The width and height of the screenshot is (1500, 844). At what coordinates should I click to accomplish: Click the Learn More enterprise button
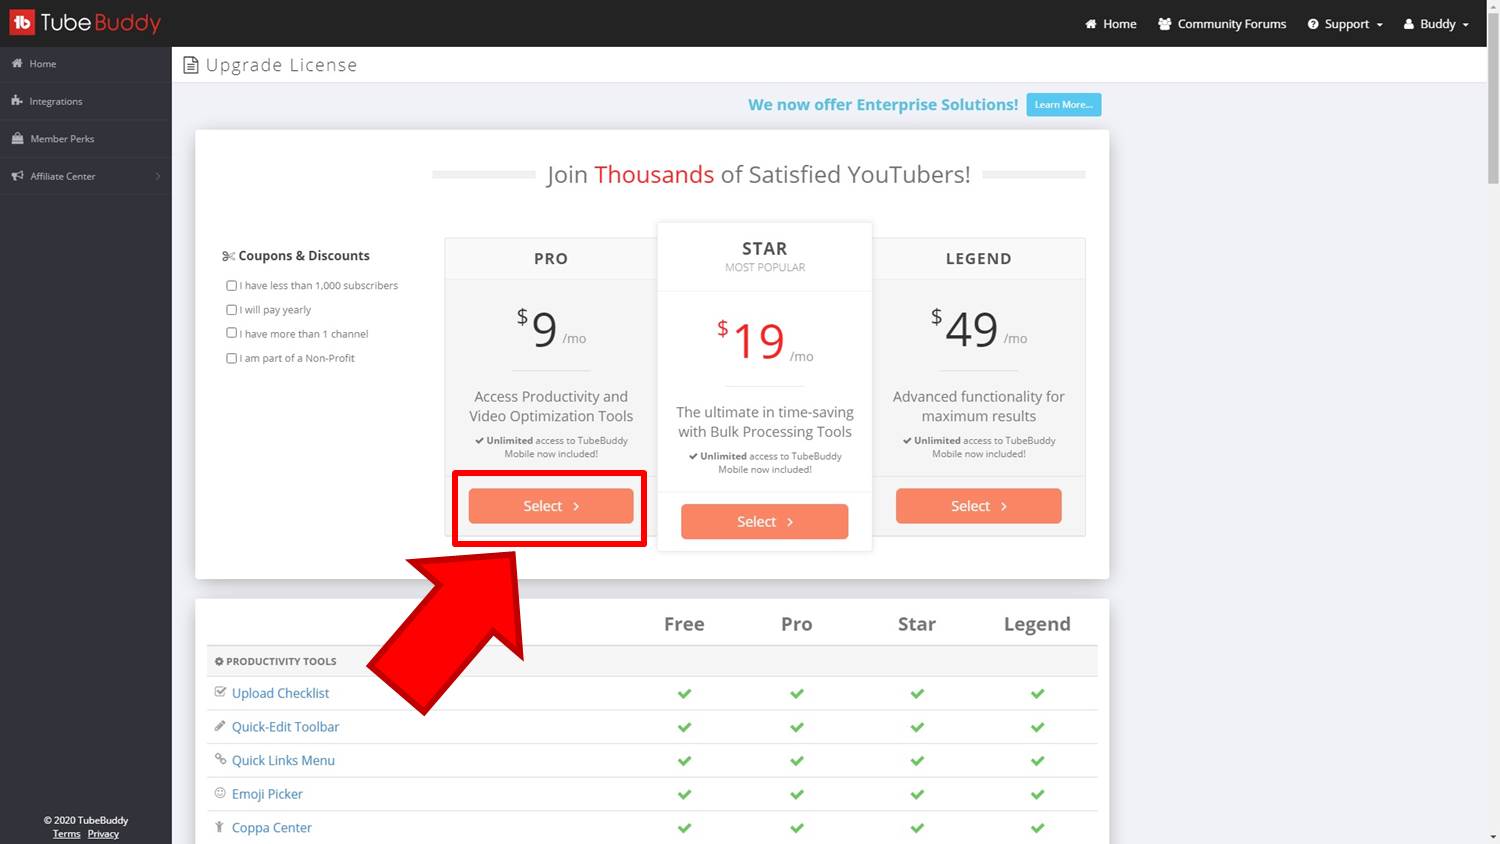point(1063,104)
